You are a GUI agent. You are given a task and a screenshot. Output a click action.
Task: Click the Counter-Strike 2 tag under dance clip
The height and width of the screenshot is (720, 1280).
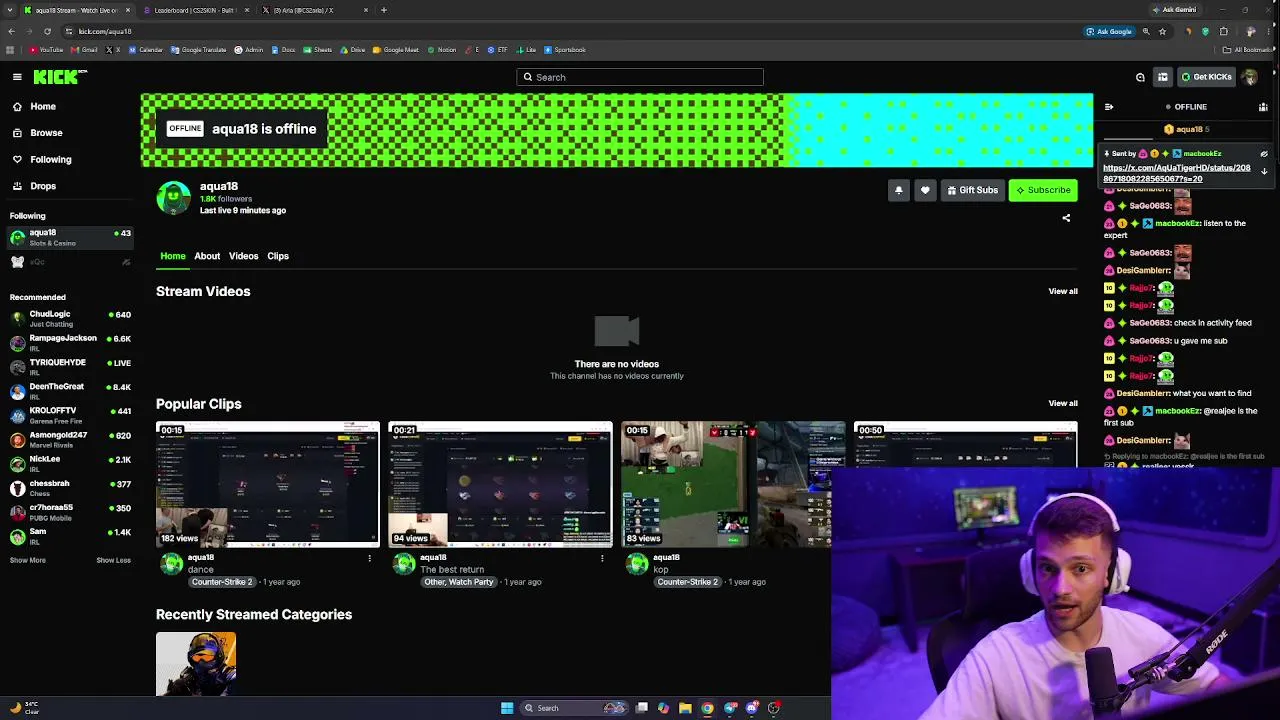tap(222, 582)
